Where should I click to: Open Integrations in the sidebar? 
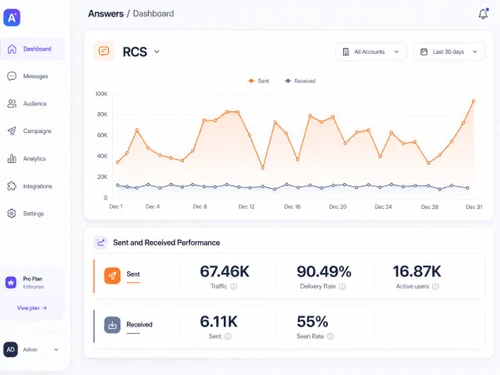click(x=33, y=186)
